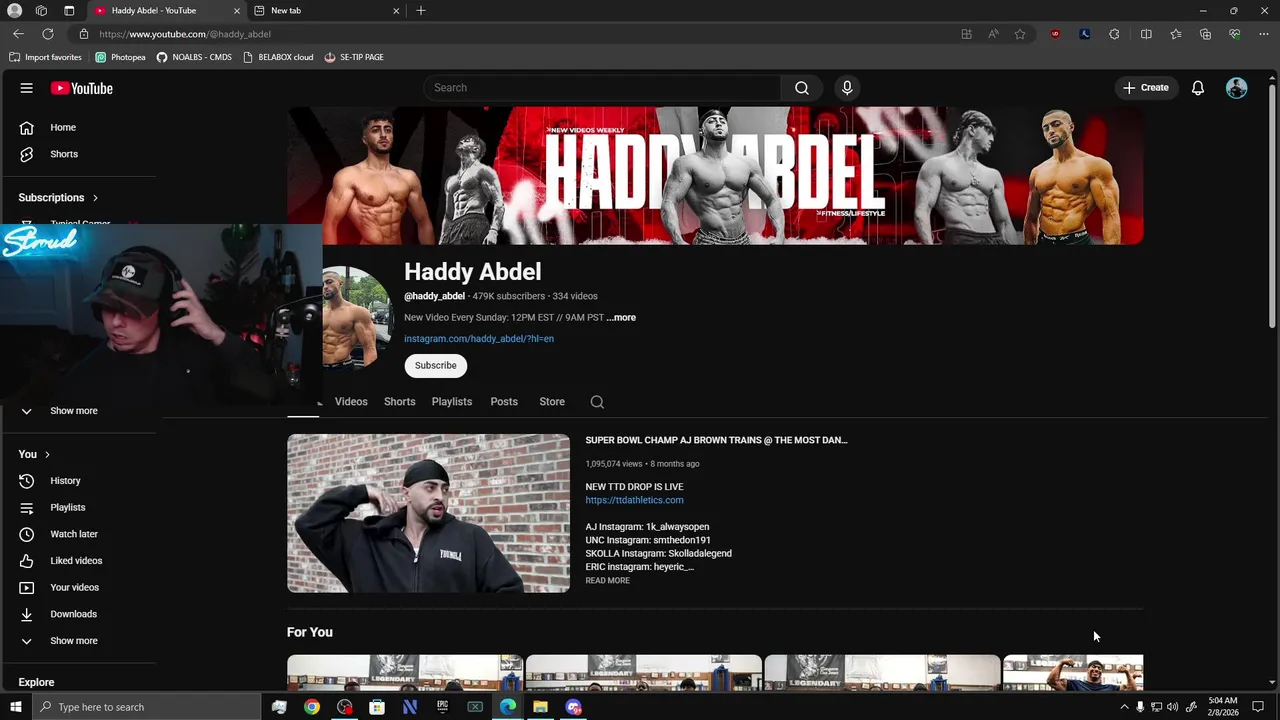The width and height of the screenshot is (1280, 720).
Task: Open Edge split screen button
Action: [1146, 34]
